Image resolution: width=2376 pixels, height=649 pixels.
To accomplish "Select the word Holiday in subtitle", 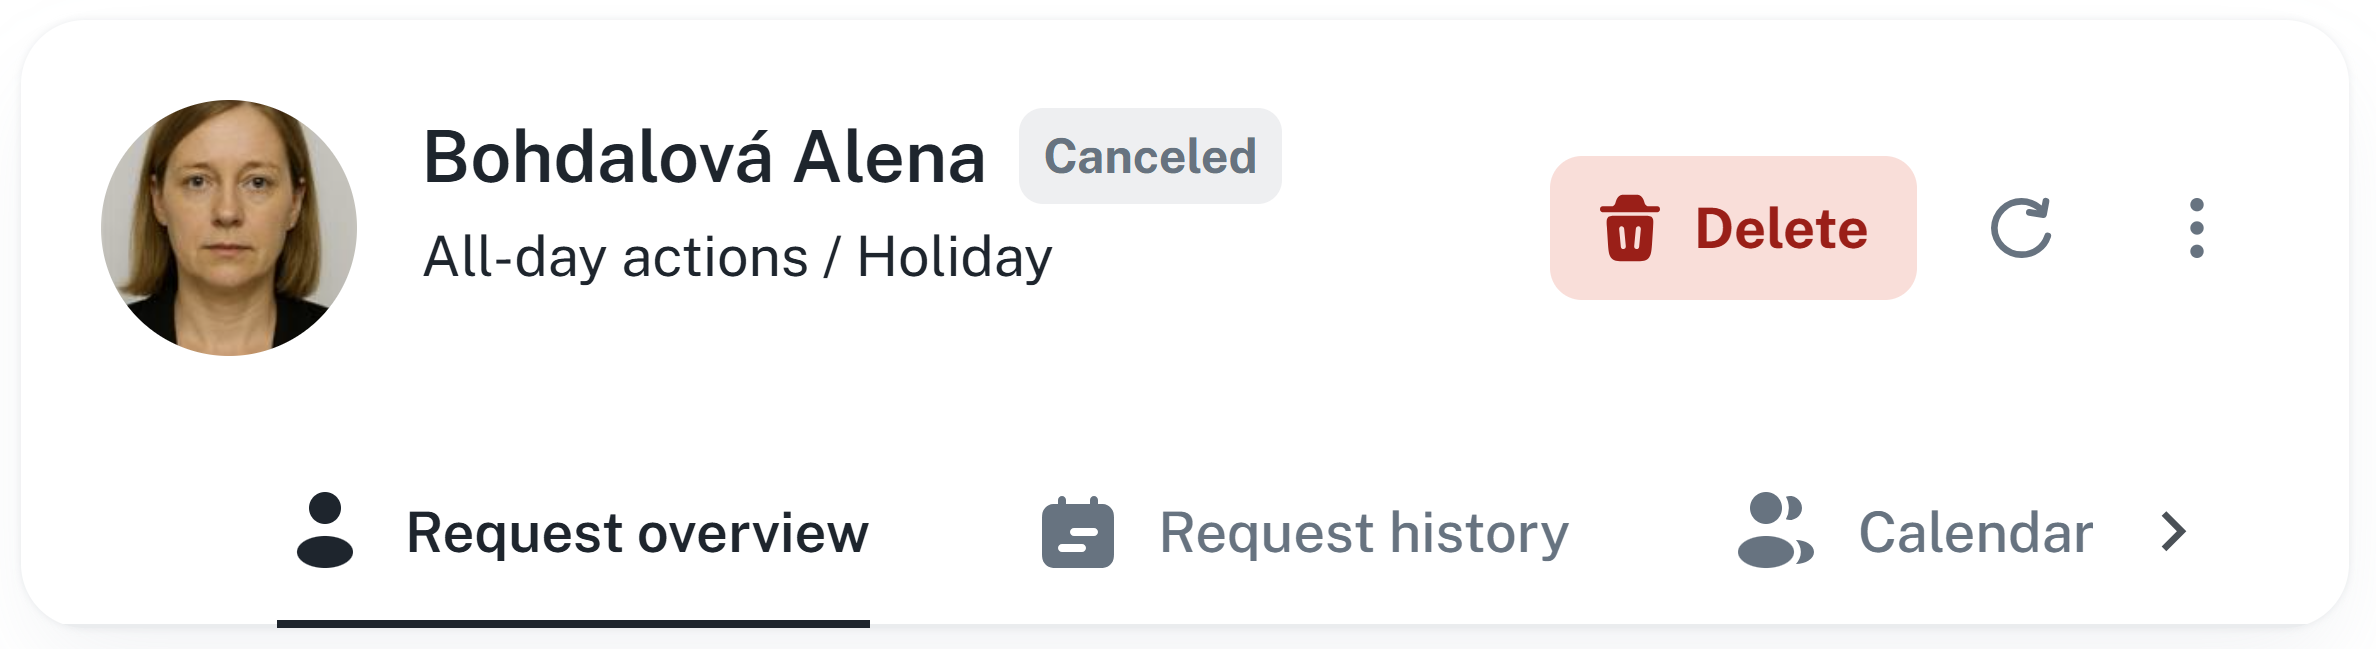I will 955,257.
